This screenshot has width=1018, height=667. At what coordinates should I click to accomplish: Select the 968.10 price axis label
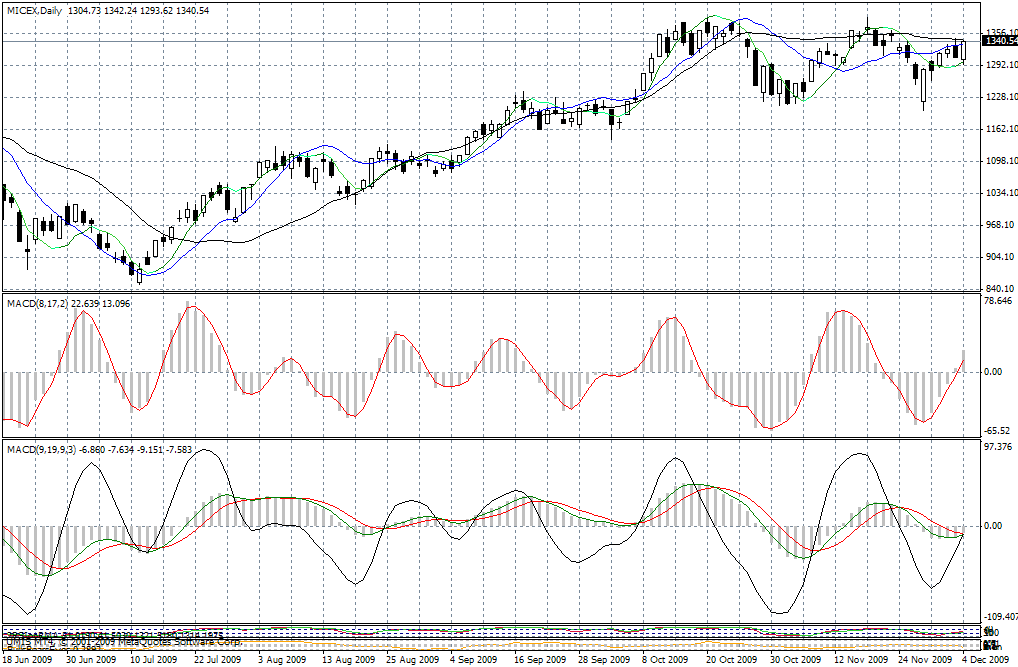pyautogui.click(x=999, y=225)
